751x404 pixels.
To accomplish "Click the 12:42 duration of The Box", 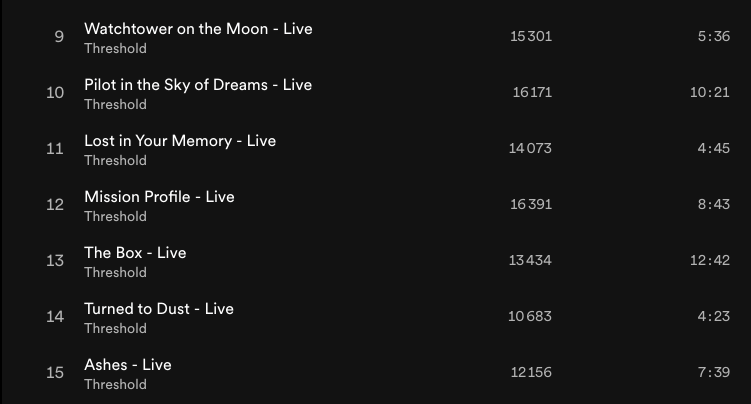I will click(x=711, y=261).
